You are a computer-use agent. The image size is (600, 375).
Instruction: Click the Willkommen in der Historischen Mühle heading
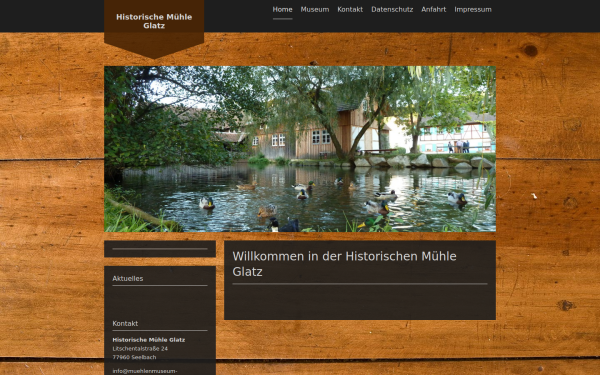pyautogui.click(x=344, y=264)
